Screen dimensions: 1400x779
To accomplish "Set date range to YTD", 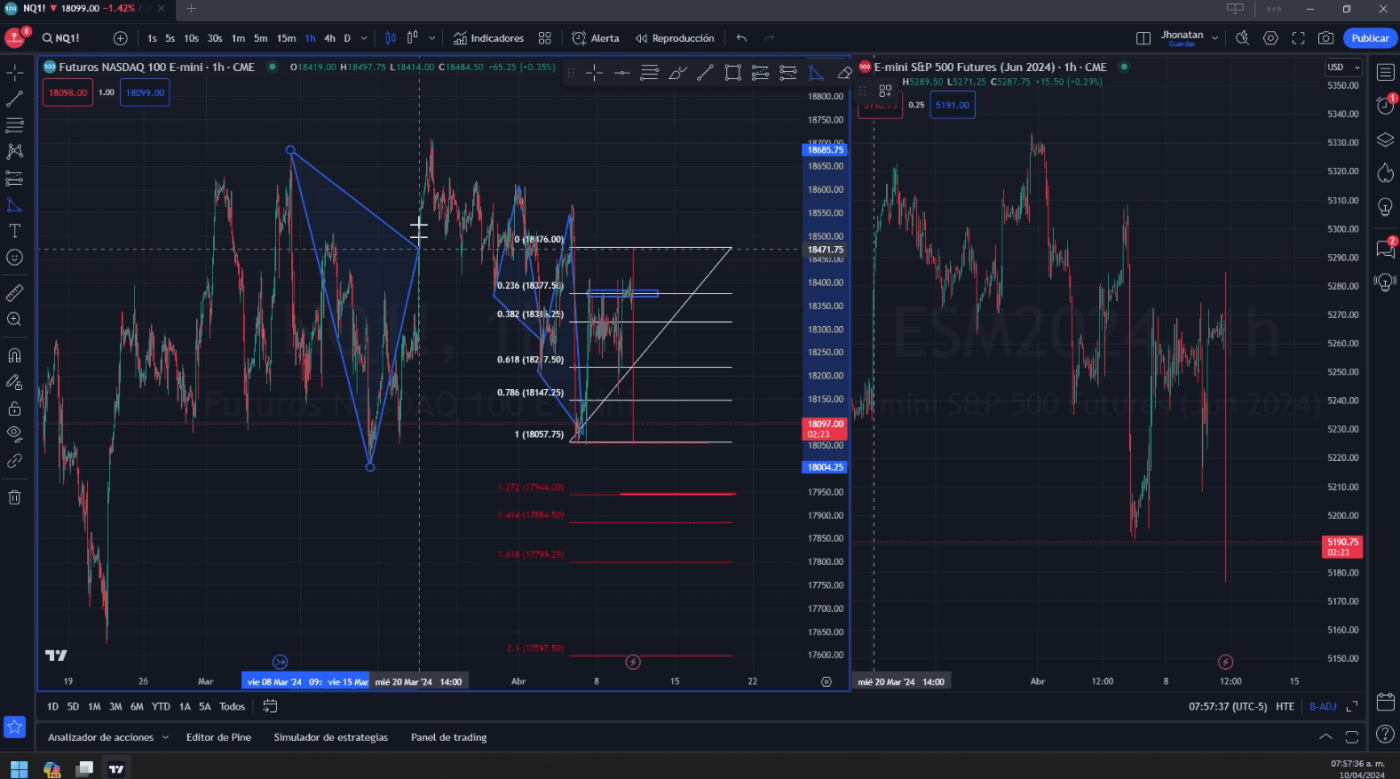I will [160, 706].
